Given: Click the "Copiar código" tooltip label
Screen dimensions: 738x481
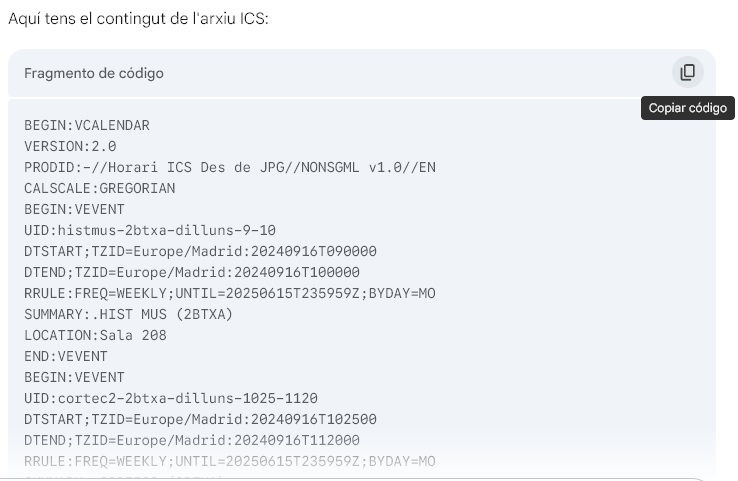Looking at the screenshot, I should (x=688, y=108).
